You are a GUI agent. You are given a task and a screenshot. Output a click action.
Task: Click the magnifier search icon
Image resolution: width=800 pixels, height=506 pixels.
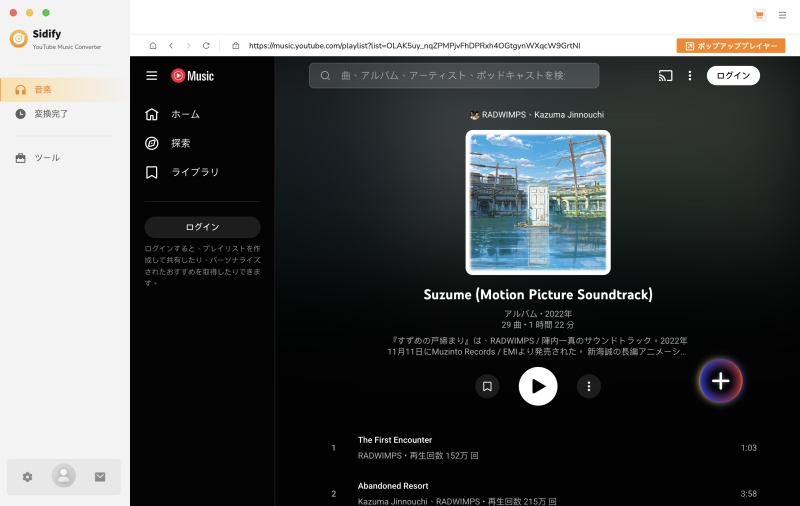(325, 75)
